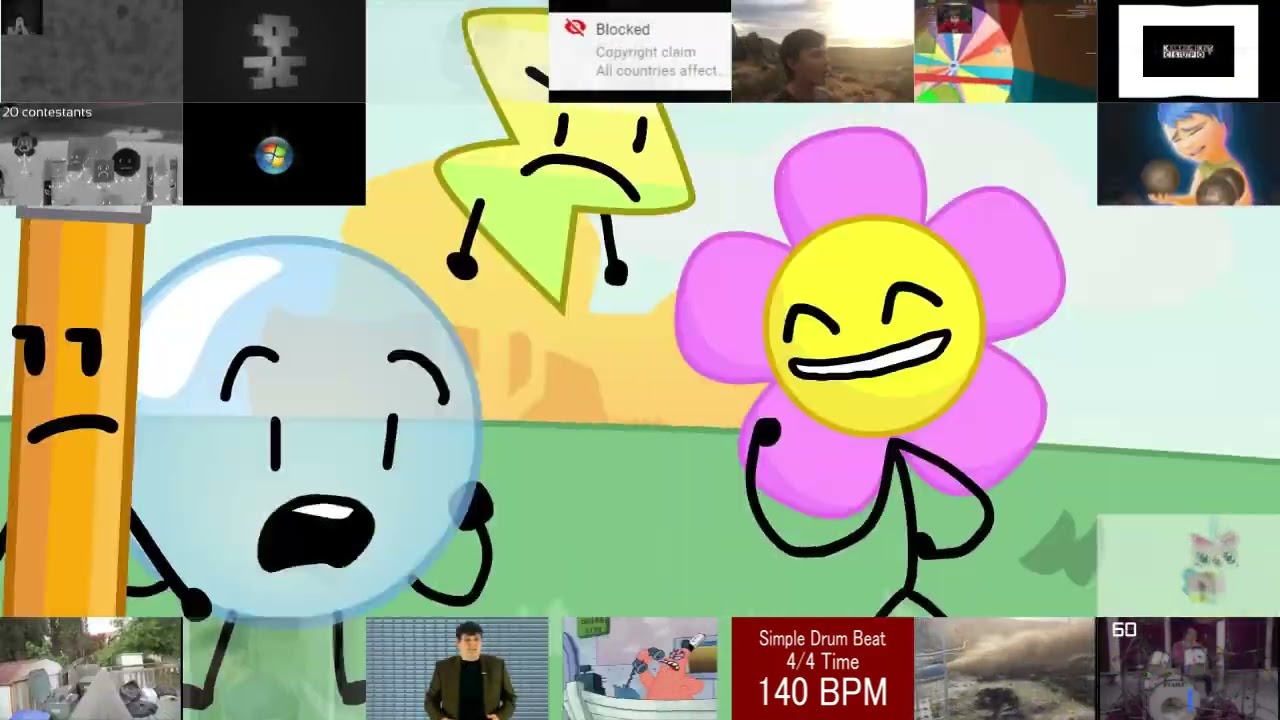Open the dust storm landscape thumbnail
This screenshot has height=720, width=1280.
click(x=1005, y=669)
